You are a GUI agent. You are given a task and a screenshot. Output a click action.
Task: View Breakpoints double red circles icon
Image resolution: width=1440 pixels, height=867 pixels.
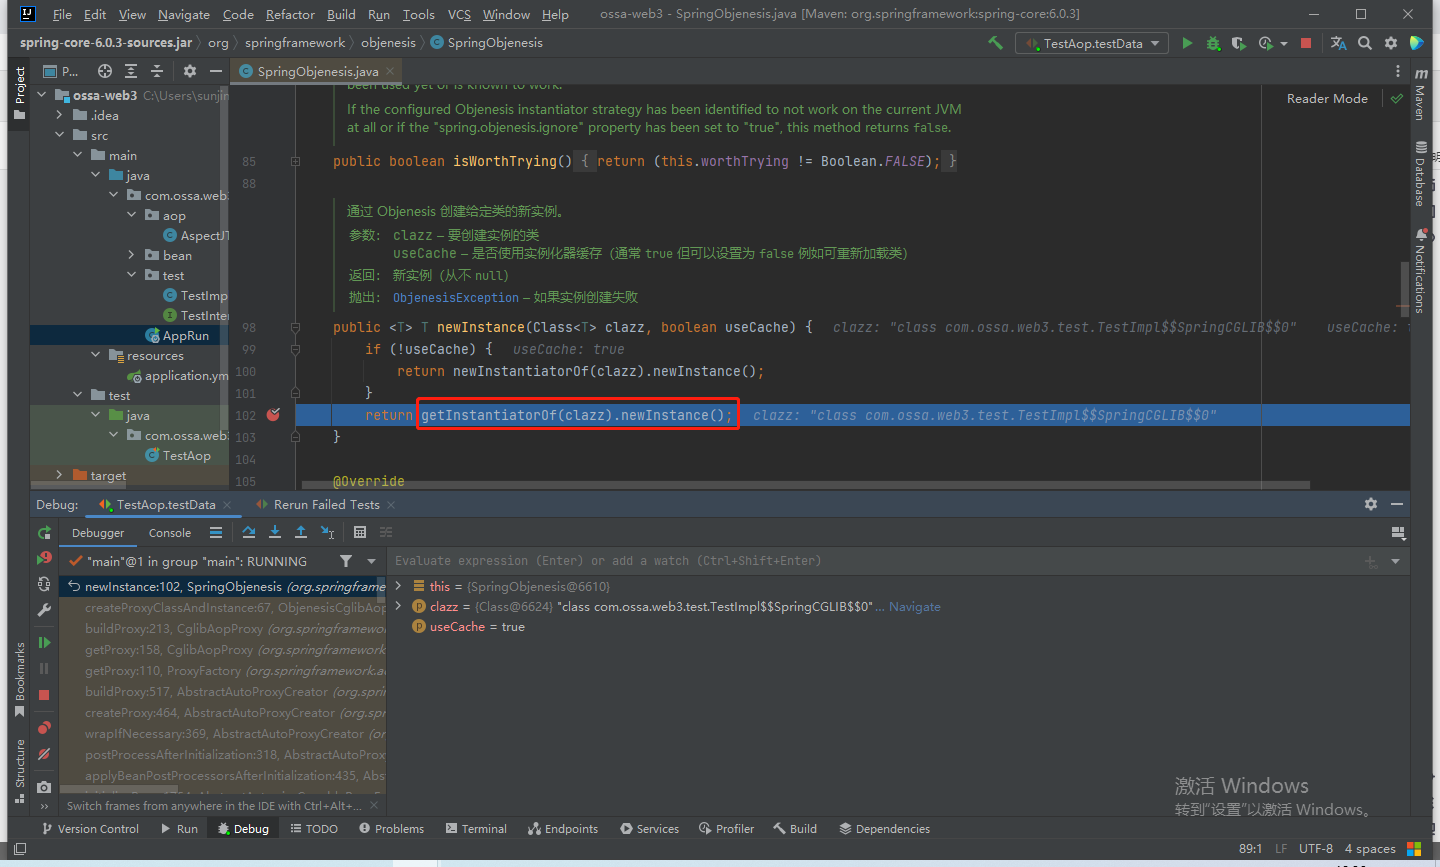pos(44,728)
